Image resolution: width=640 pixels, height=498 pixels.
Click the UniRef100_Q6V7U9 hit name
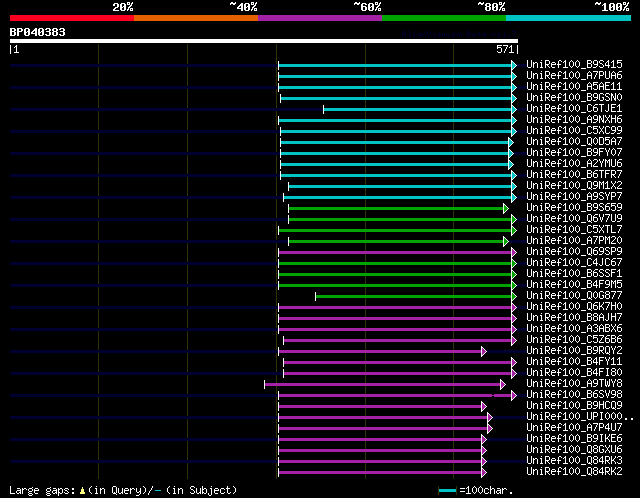pyautogui.click(x=574, y=219)
